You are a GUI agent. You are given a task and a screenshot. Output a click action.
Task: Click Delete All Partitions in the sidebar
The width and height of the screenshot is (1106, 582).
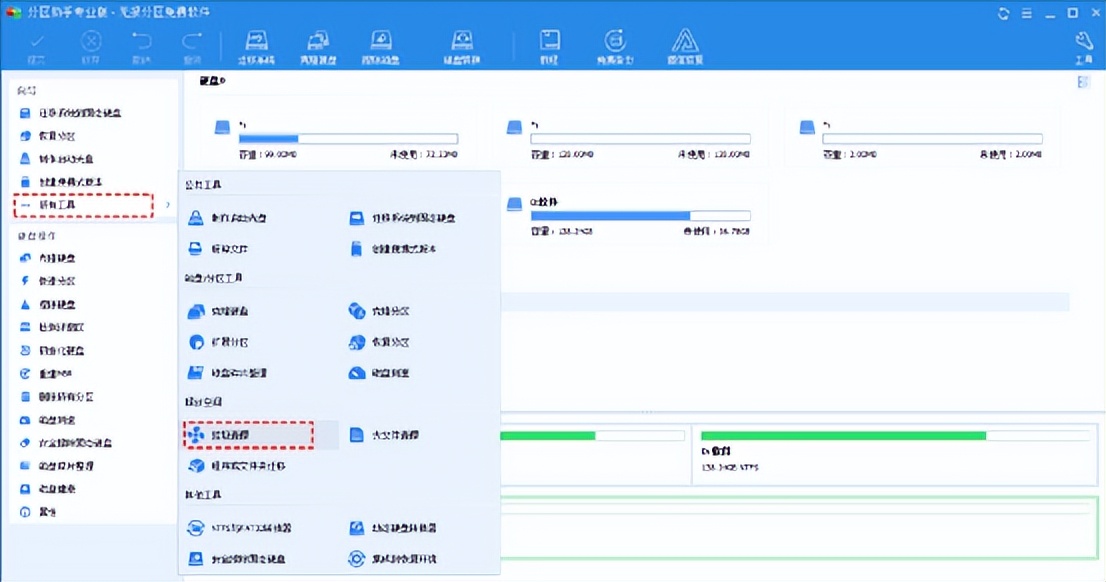[x=60, y=397]
